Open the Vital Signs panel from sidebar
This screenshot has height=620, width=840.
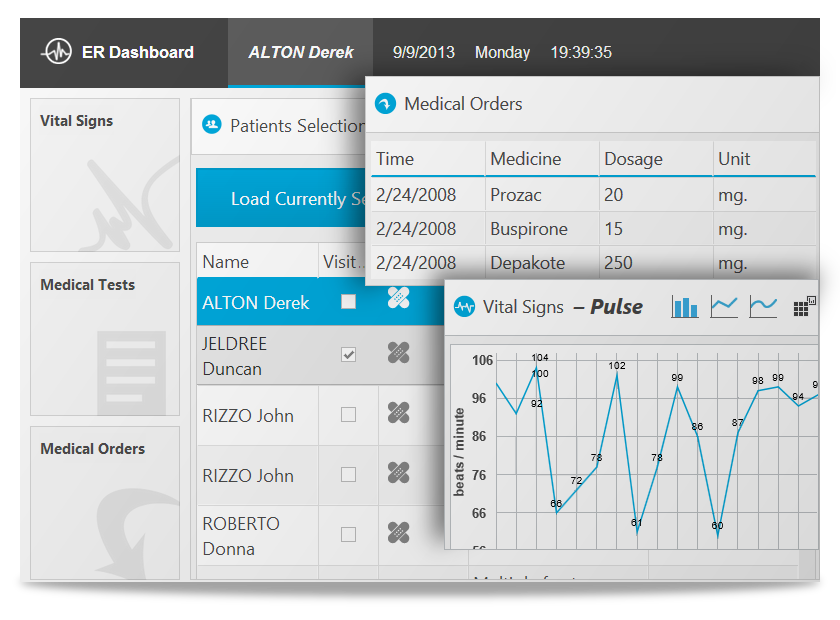click(104, 175)
